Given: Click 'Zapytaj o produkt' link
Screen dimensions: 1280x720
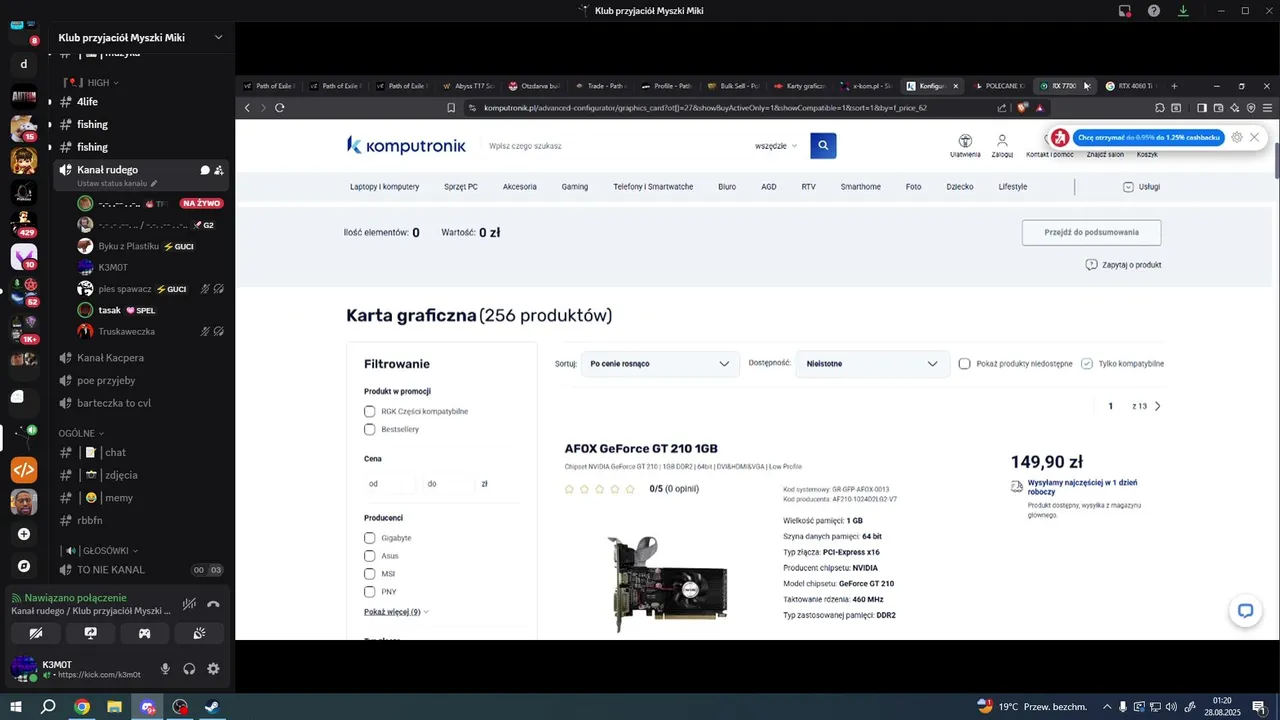Looking at the screenshot, I should point(1123,265).
